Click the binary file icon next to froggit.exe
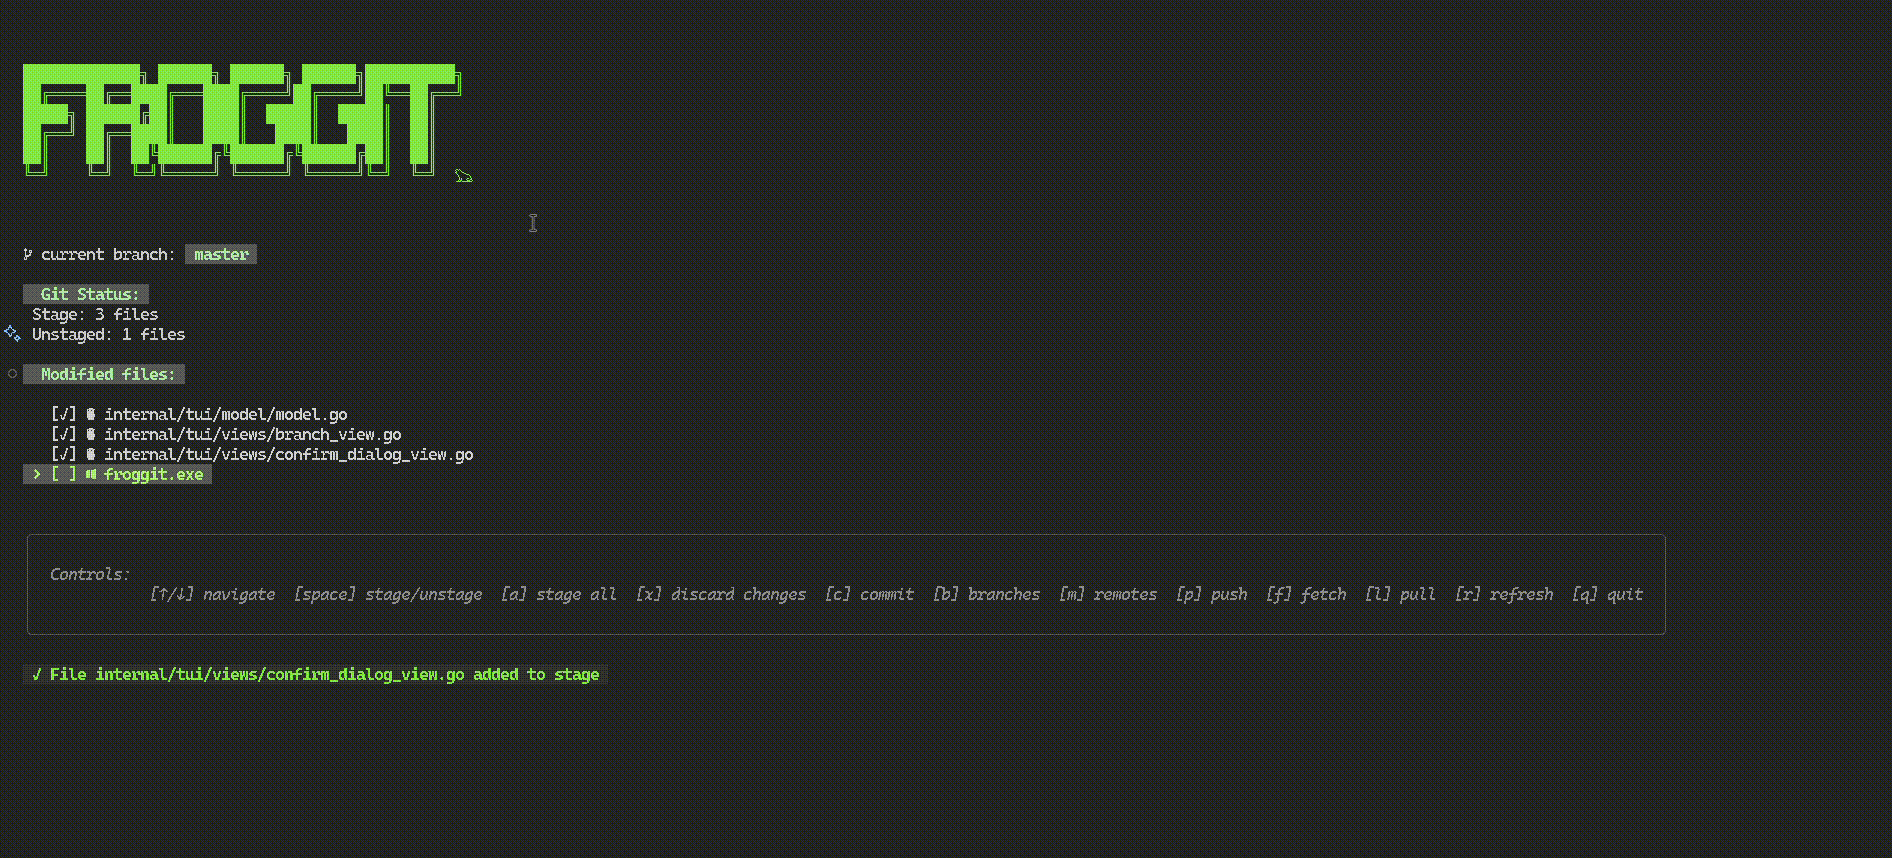The width and height of the screenshot is (1892, 858). (x=91, y=474)
